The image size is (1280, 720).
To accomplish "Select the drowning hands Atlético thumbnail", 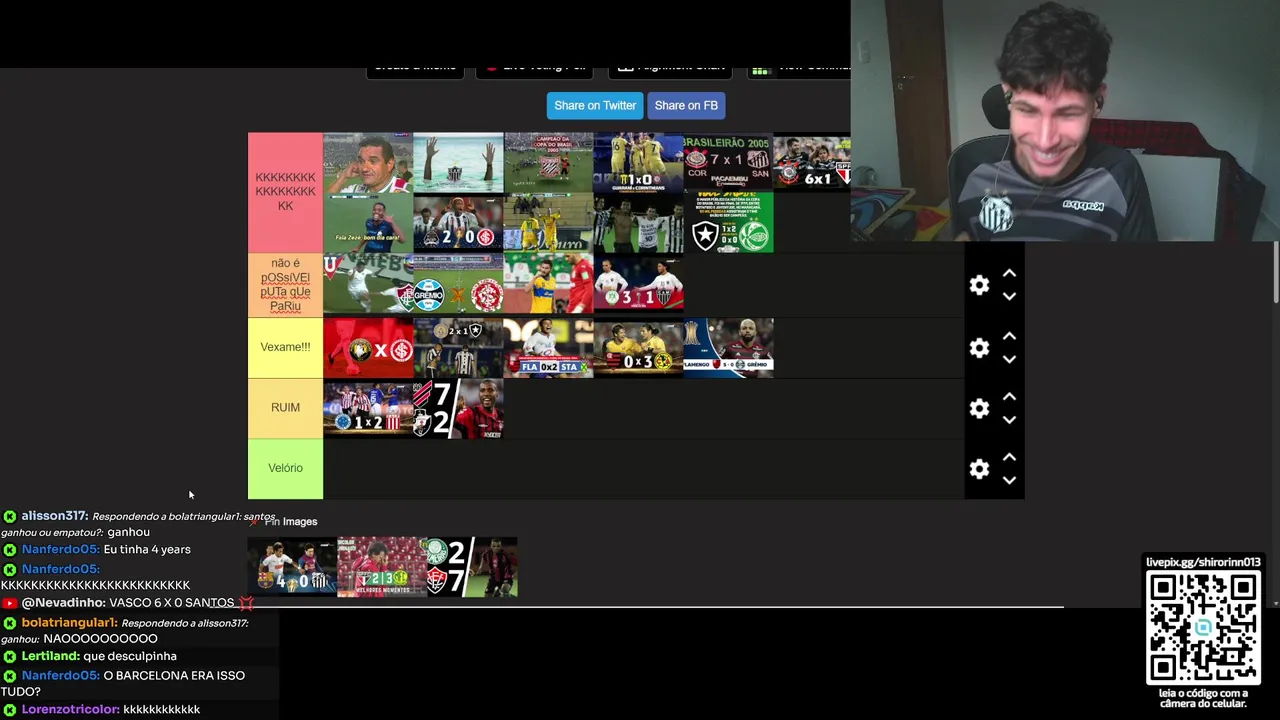I will pos(458,162).
